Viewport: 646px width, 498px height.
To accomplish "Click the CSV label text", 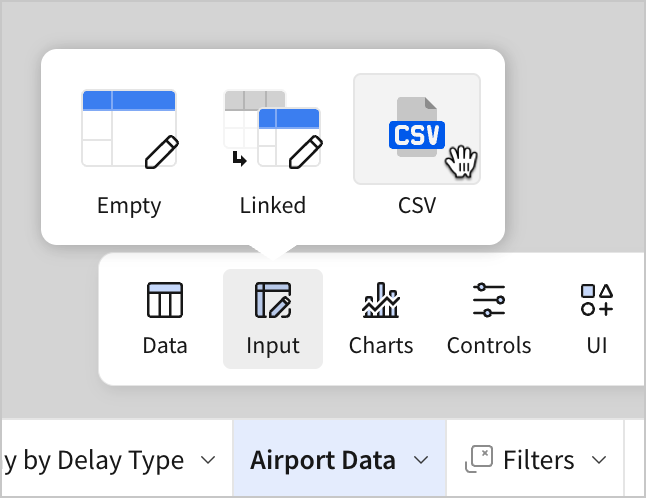I will (417, 206).
